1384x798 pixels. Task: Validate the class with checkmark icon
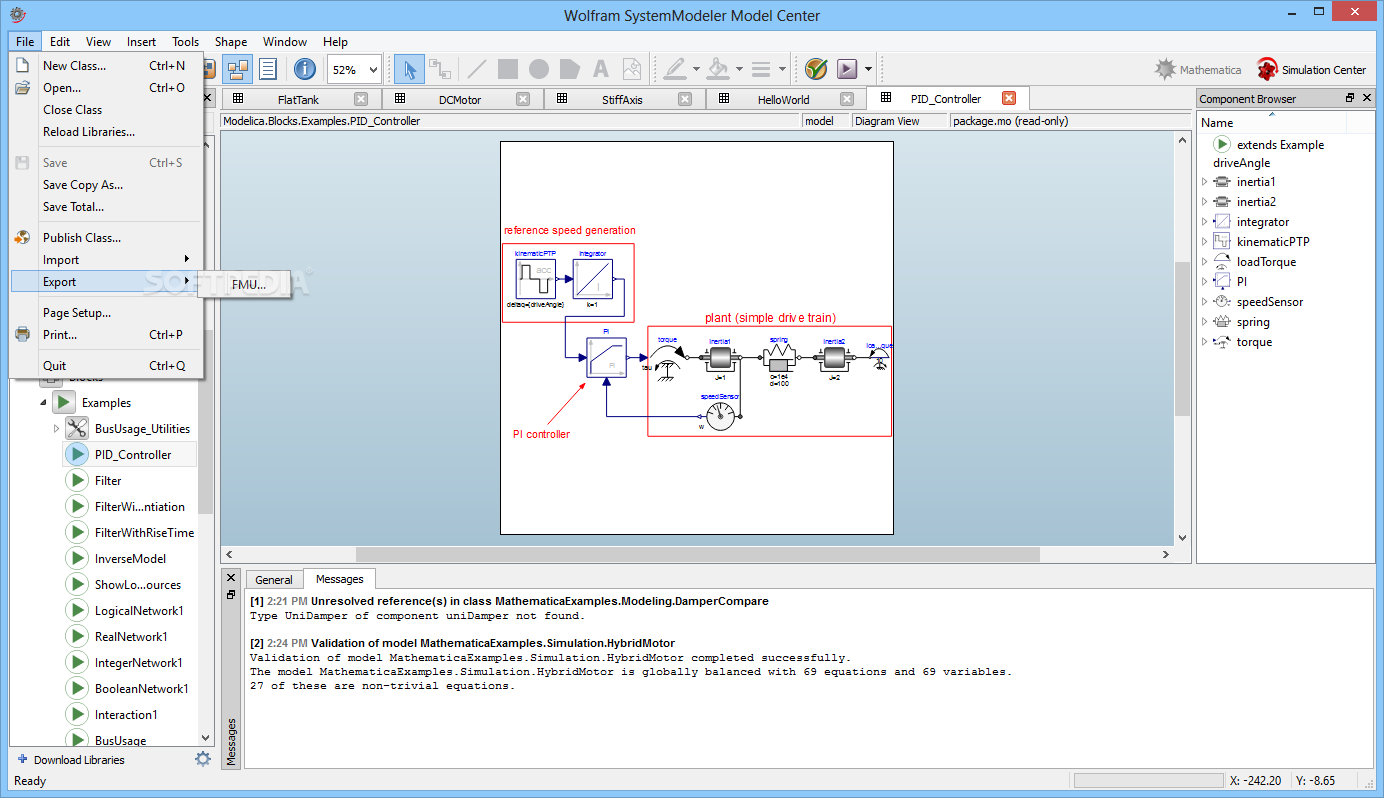[816, 69]
